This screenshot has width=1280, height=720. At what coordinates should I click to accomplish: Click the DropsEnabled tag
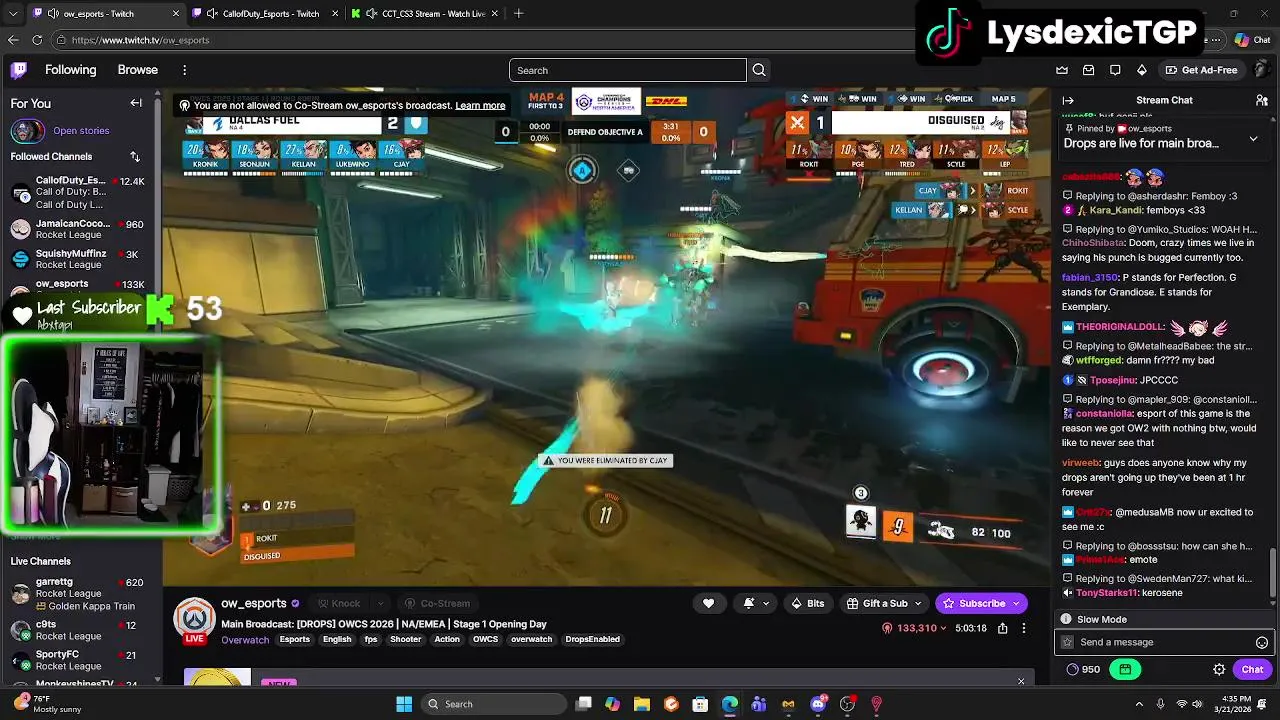(593, 640)
